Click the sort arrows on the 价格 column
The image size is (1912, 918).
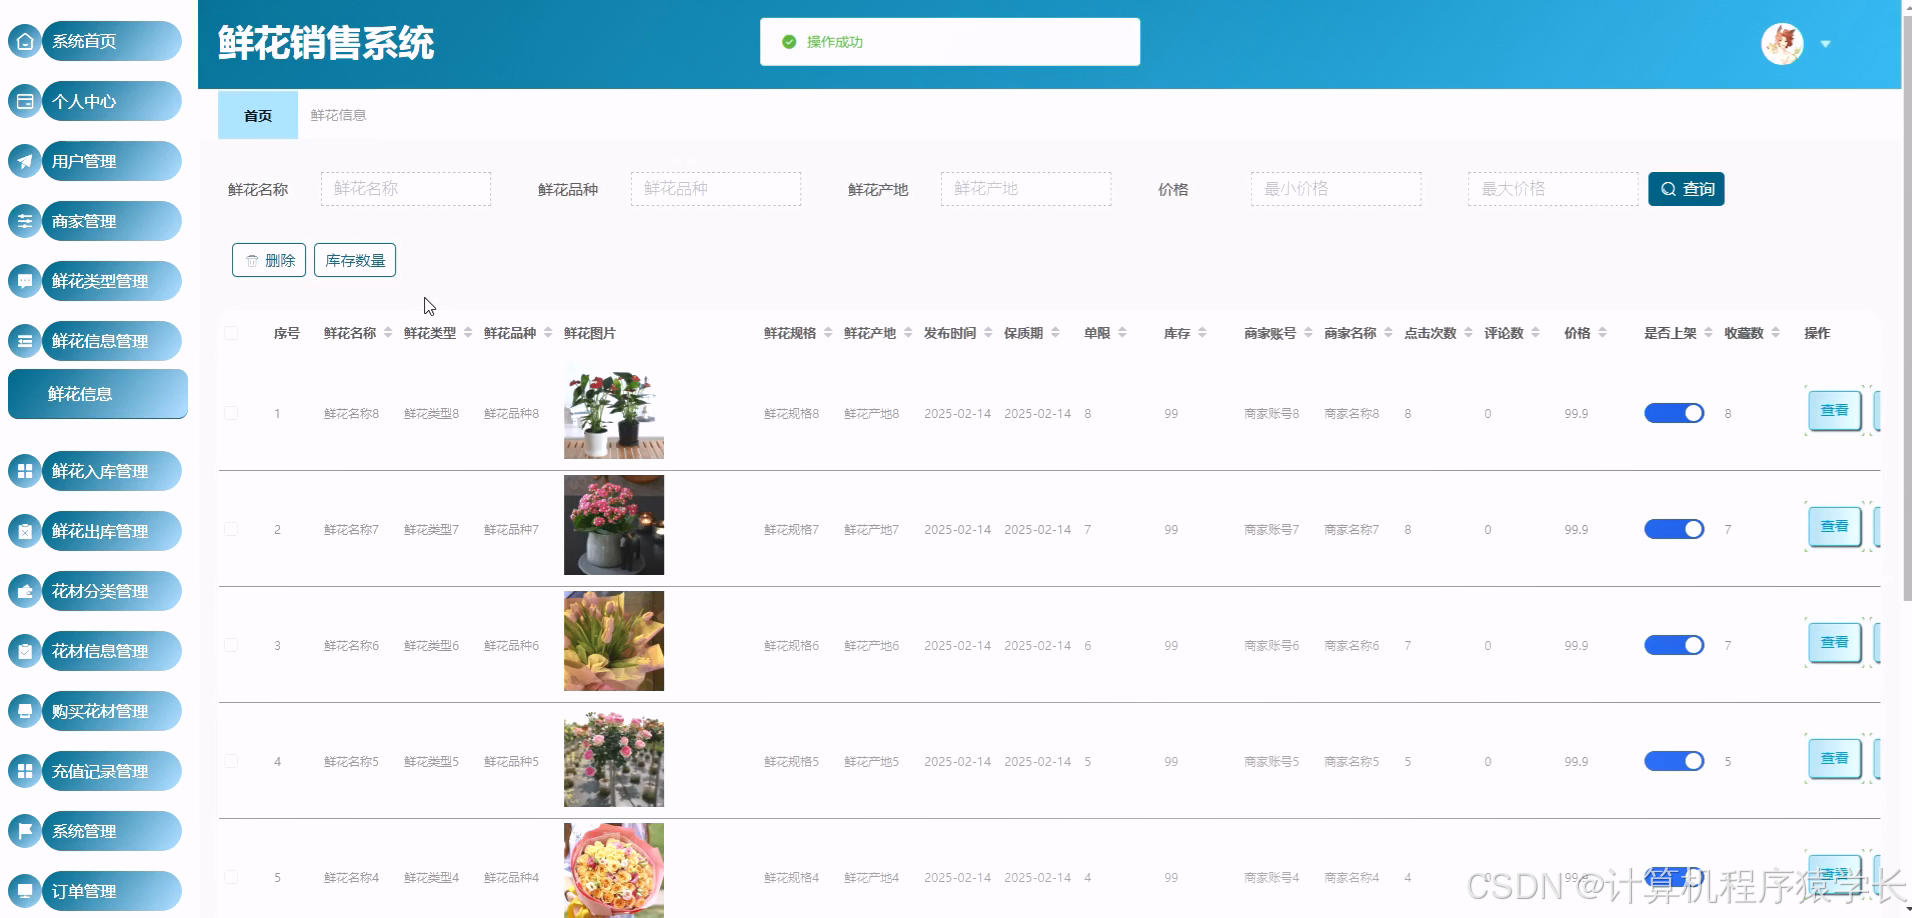1604,333
